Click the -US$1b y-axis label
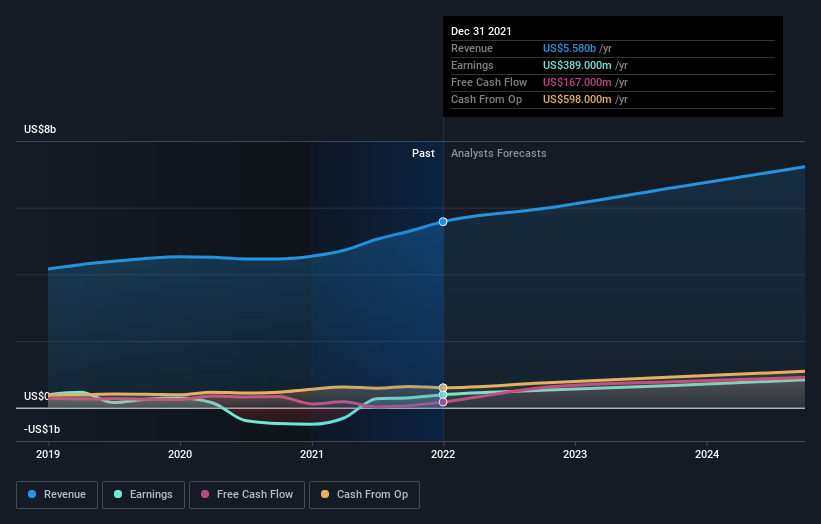The image size is (821, 524). 42,429
